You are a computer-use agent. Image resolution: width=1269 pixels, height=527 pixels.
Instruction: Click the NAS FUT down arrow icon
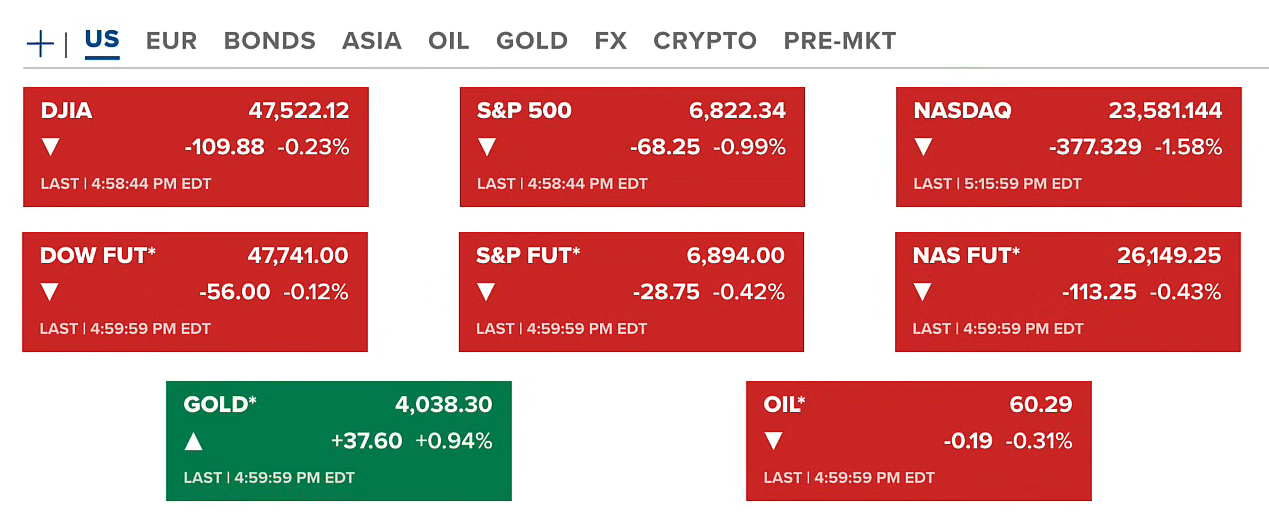[x=922, y=292]
